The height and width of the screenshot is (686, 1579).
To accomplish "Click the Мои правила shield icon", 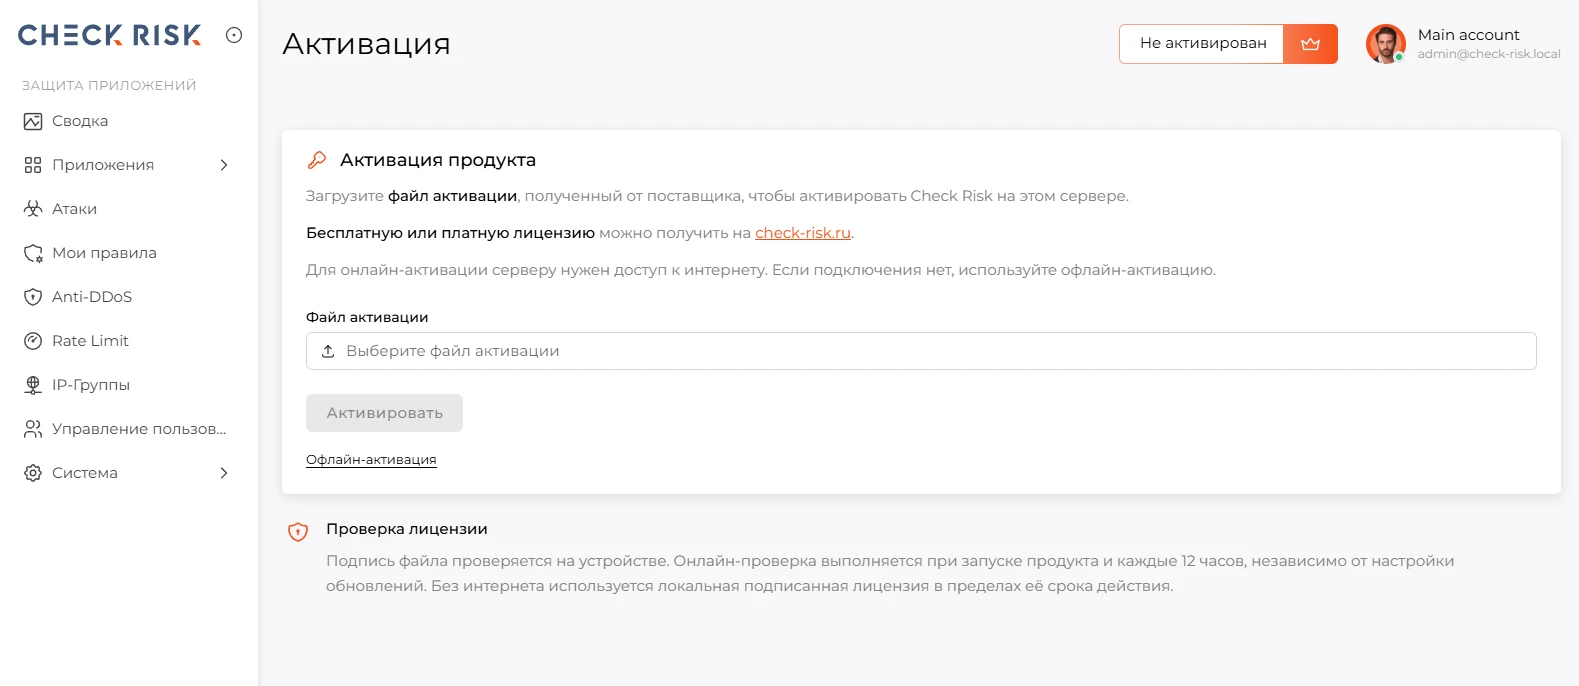I will 33,253.
